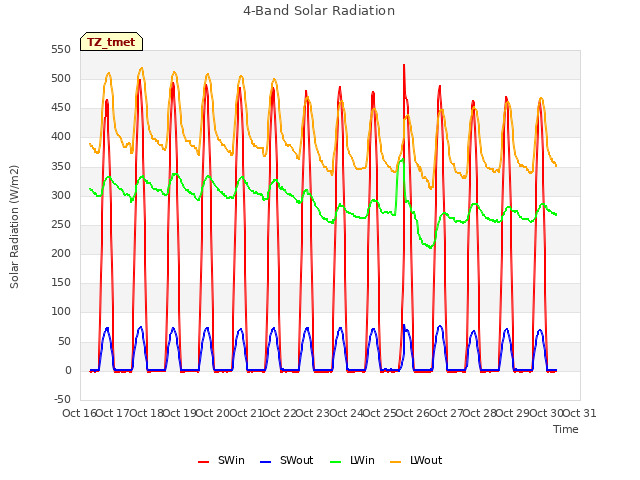This screenshot has width=640, height=480.
Task: Click the Solar Radiation (W/m2) axis label
Action: click(14, 227)
